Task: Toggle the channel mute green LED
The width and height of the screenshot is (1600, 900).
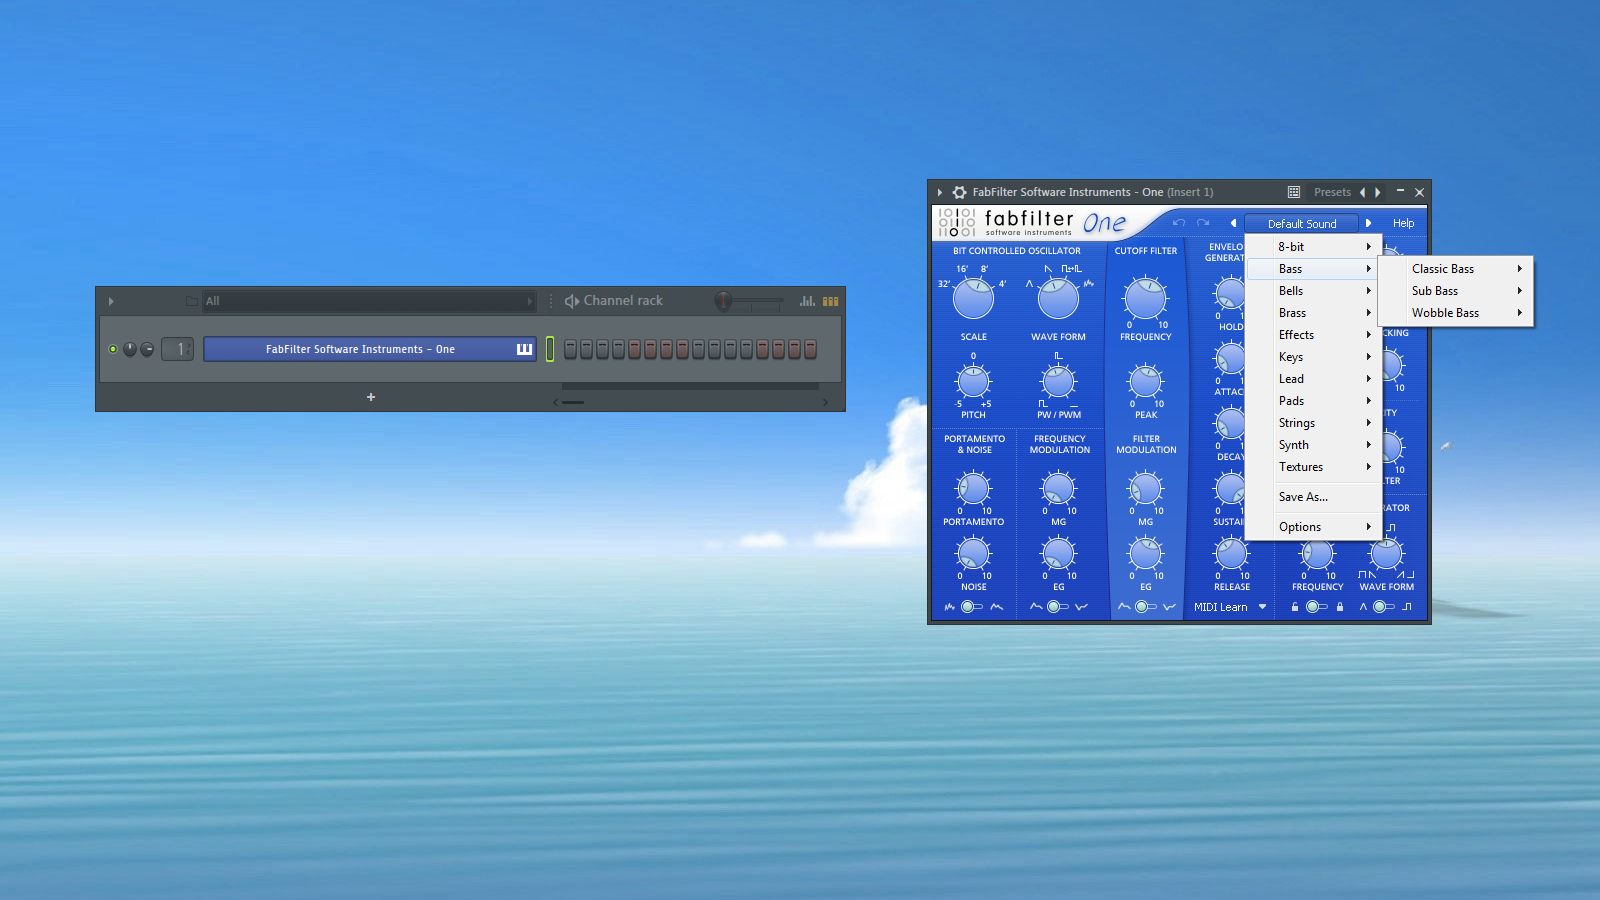Action: (113, 349)
